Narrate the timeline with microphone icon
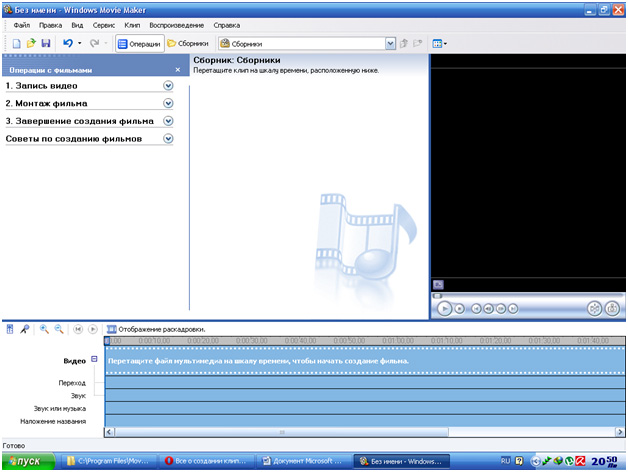This screenshot has height=472, width=628. point(25,329)
